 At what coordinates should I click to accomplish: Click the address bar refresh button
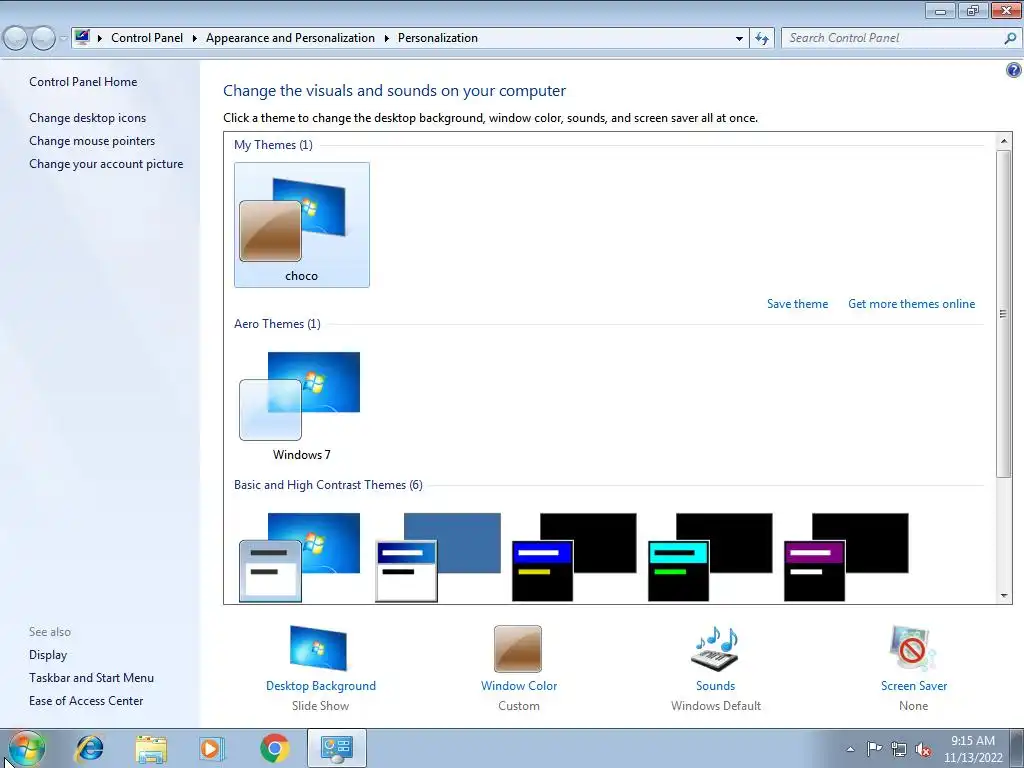click(762, 39)
